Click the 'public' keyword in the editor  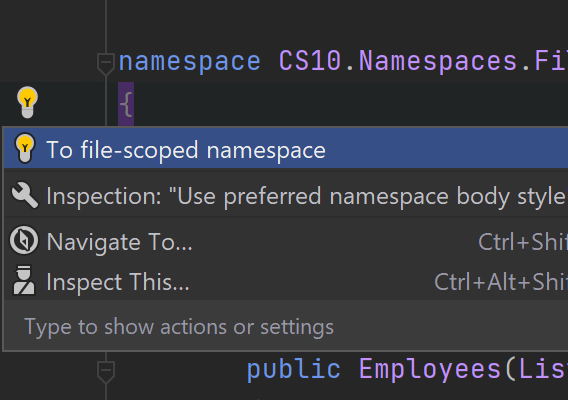pyautogui.click(x=294, y=370)
